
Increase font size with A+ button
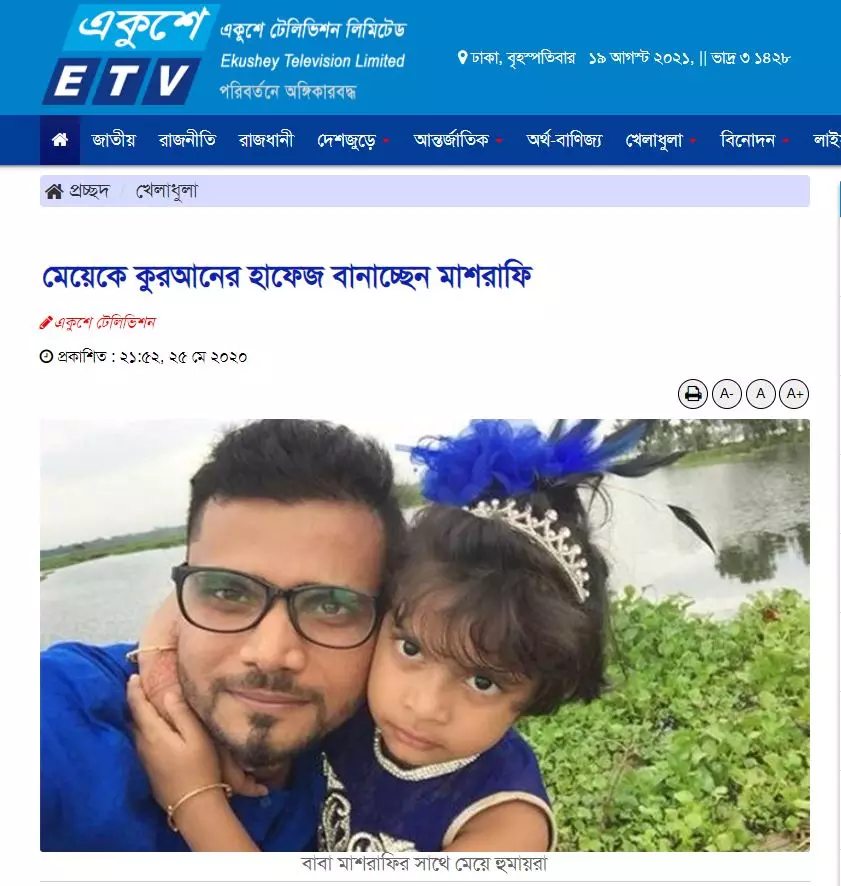[794, 393]
